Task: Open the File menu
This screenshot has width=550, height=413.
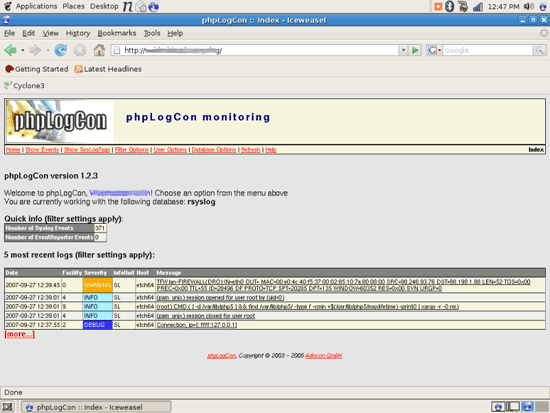Action: coord(9,33)
